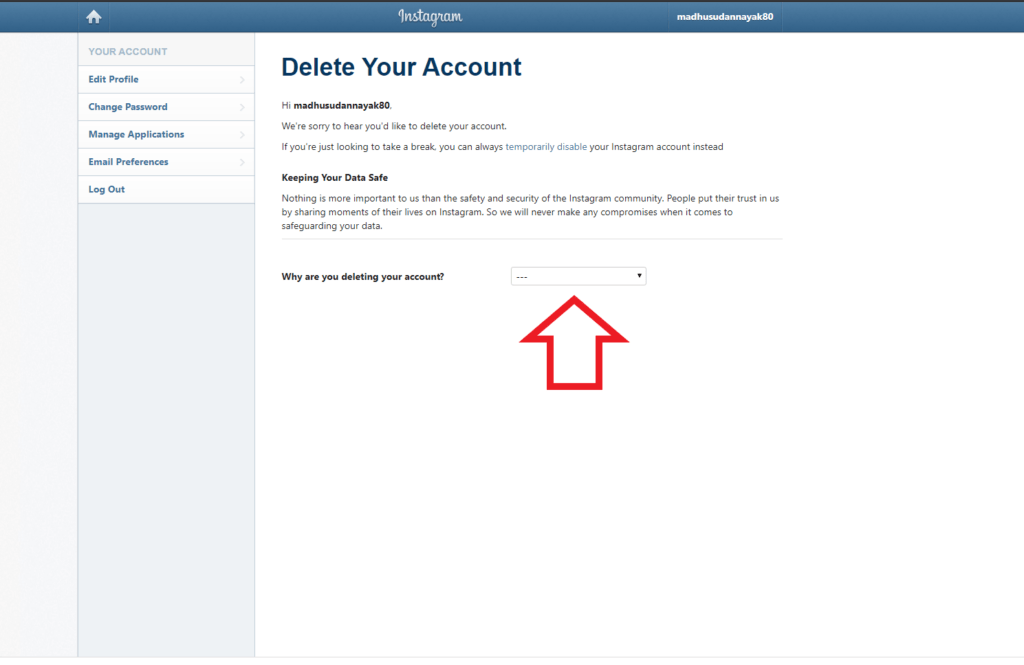Open Email Preferences in the sidebar
Screen dimensions: 1024x665
click(x=167, y=161)
